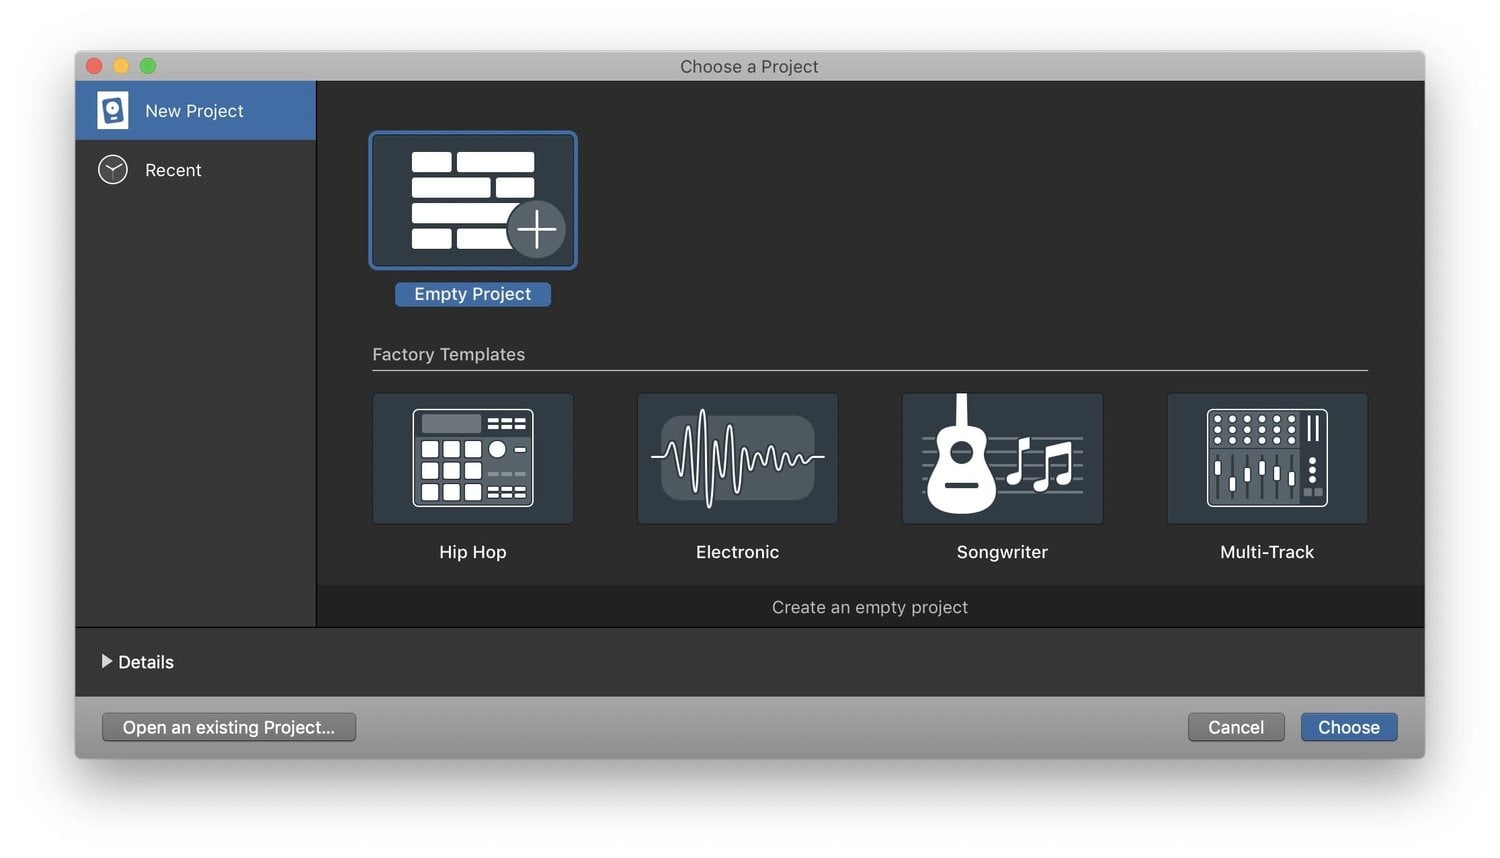Pick the Songwriter guitar template
This screenshot has width=1500, height=858.
[1001, 458]
